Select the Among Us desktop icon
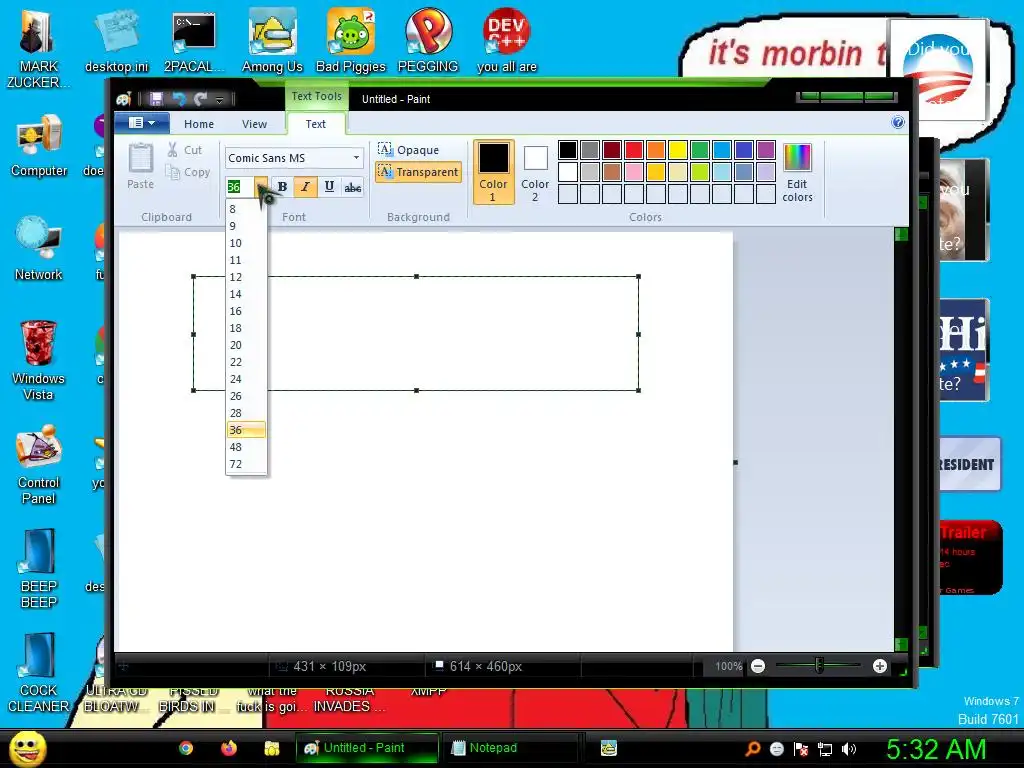Image resolution: width=1024 pixels, height=768 pixels. coord(272,40)
